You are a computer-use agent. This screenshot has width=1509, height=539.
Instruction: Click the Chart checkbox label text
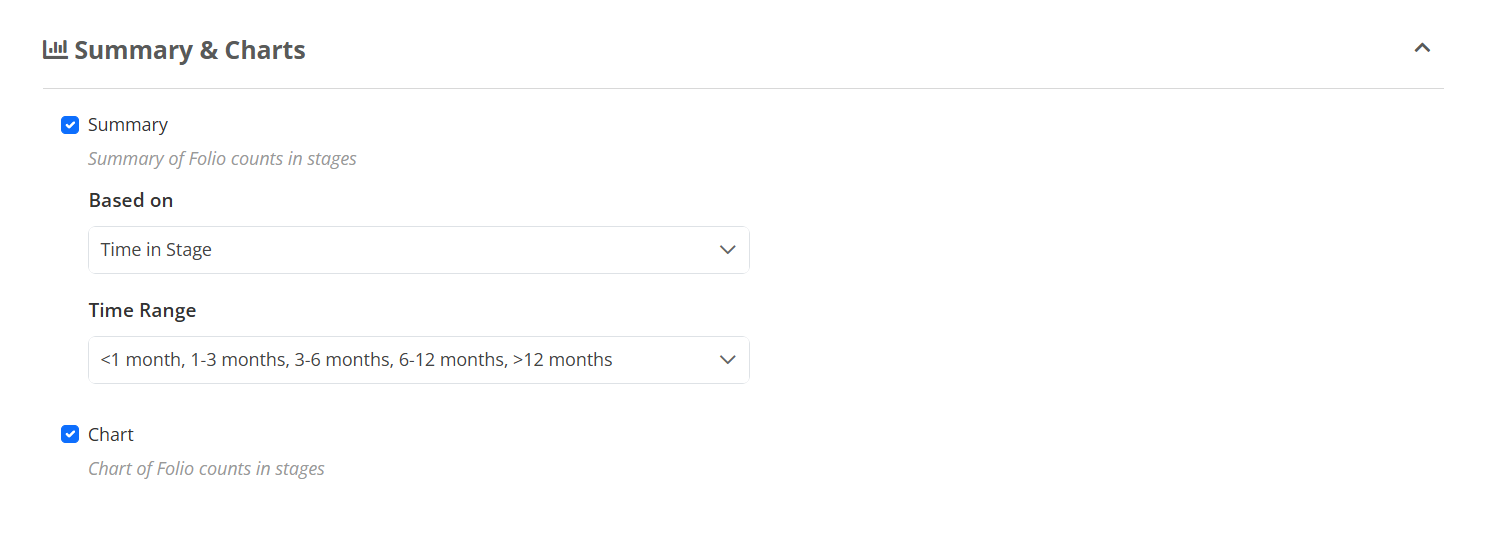tap(111, 435)
